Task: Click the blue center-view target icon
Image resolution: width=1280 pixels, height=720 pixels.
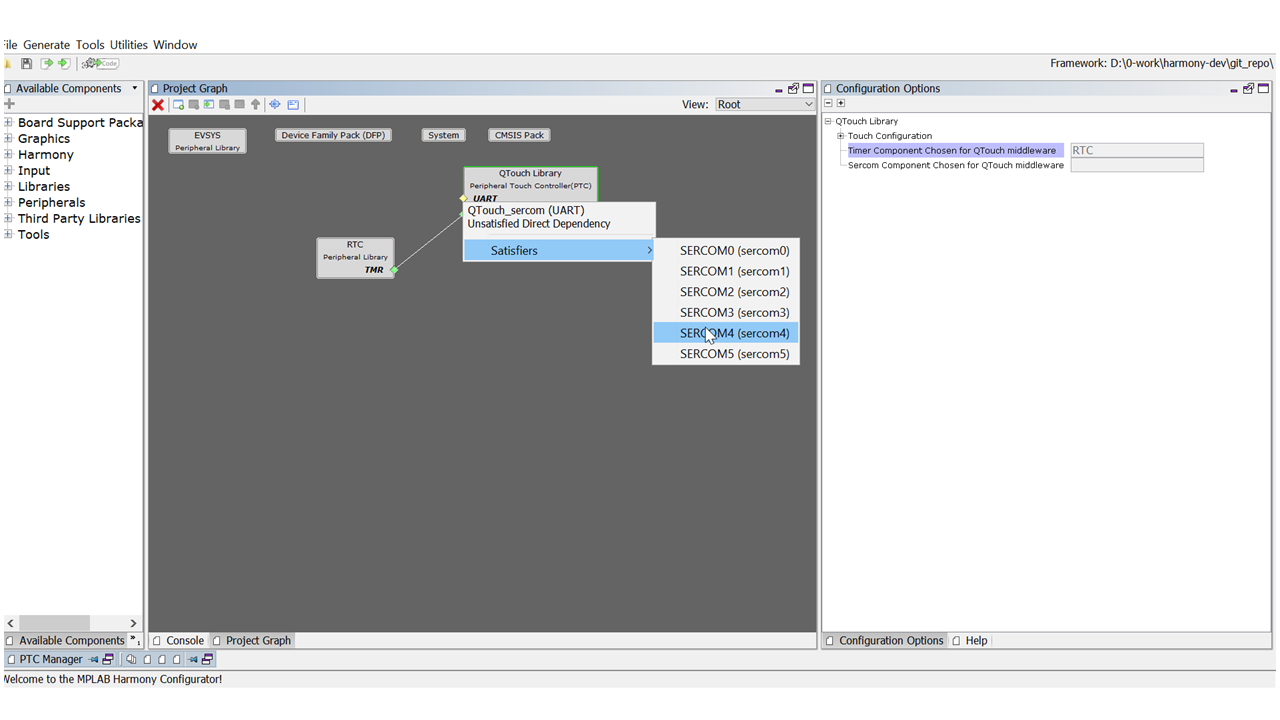Action: pos(275,105)
